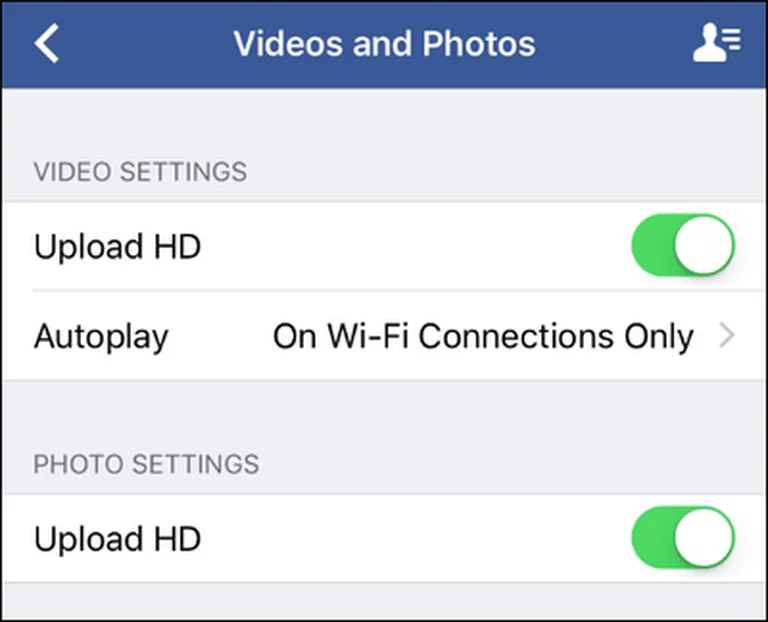Tap gray gap between Autoplay and Photo Settings
The image size is (768, 622).
tap(384, 414)
